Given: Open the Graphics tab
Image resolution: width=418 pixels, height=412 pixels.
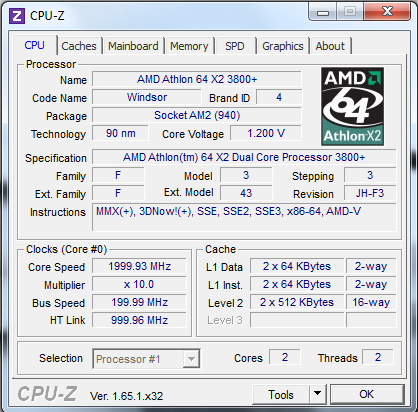Looking at the screenshot, I should 283,46.
